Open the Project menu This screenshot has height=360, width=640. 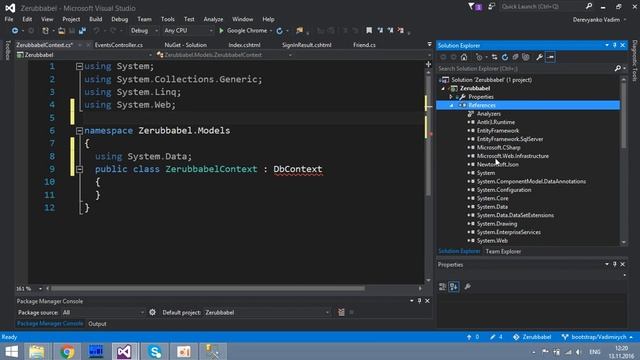pyautogui.click(x=71, y=19)
